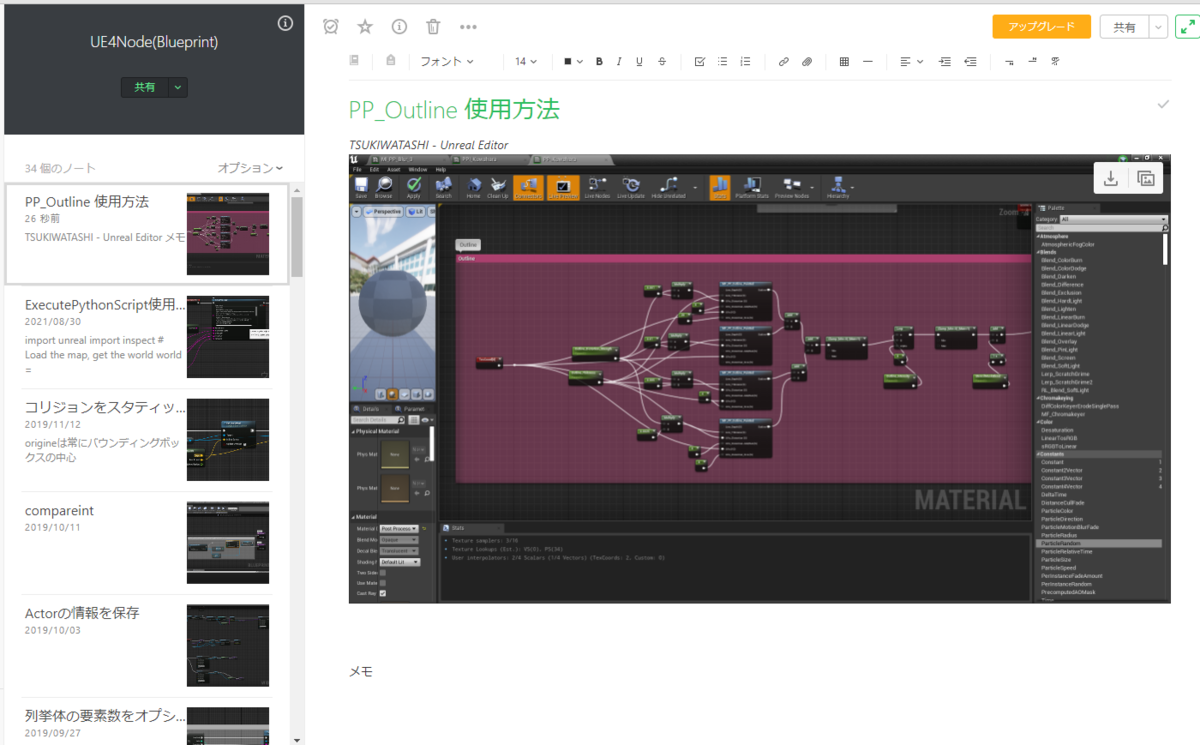Open the PP_Outline 使用方法 note in list

pyautogui.click(x=147, y=234)
